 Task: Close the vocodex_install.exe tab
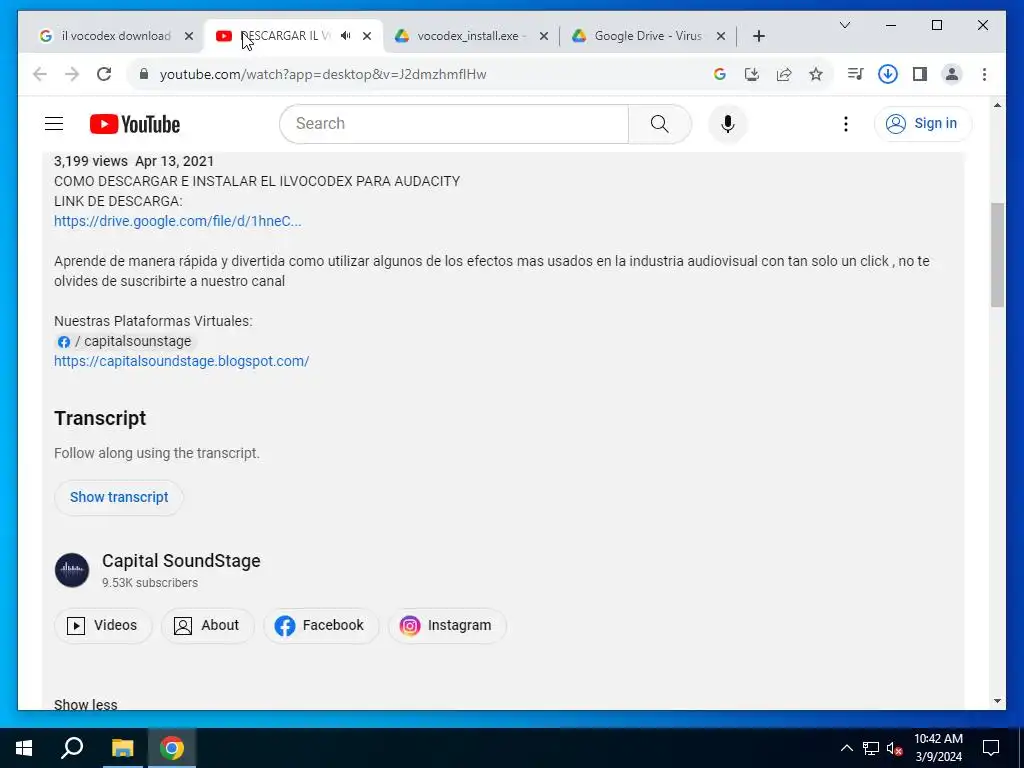[544, 37]
